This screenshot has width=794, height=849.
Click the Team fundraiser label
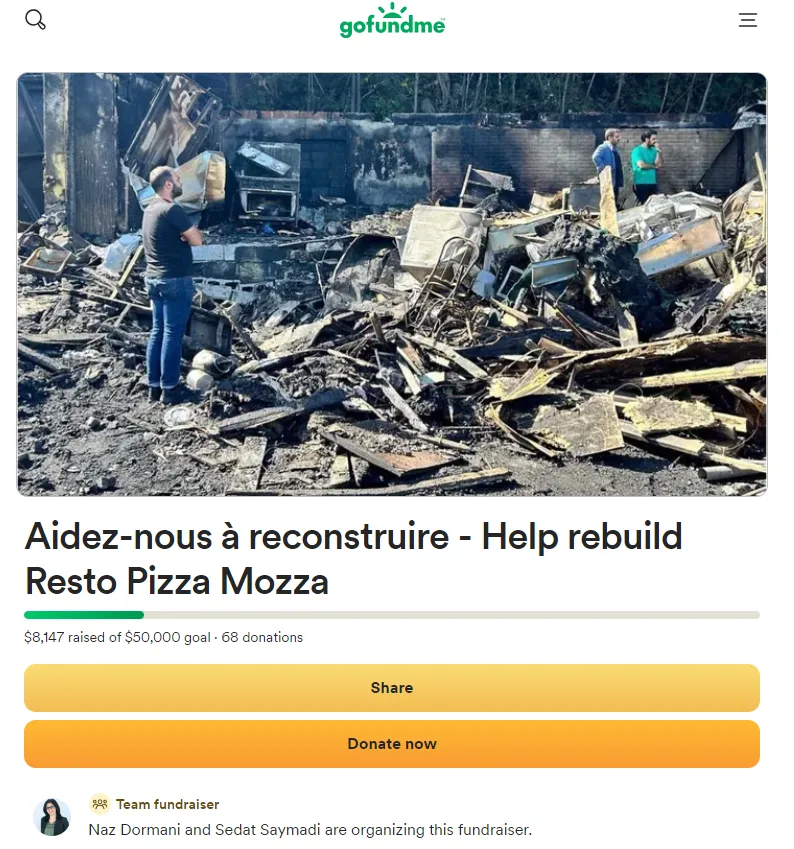[167, 804]
